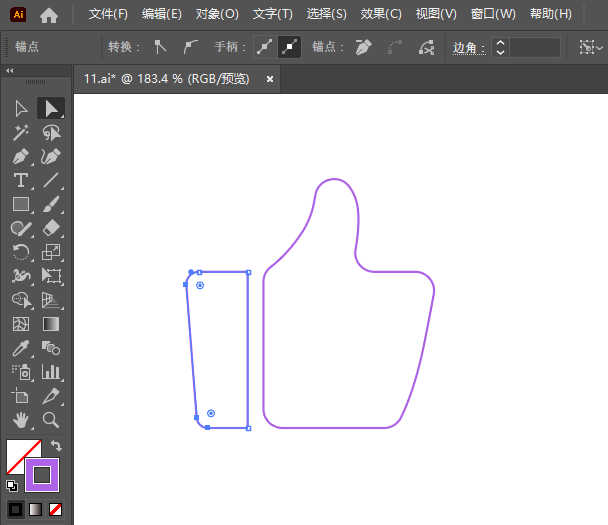Open the 边角 corner options link
The height and width of the screenshot is (525, 608).
[x=469, y=48]
